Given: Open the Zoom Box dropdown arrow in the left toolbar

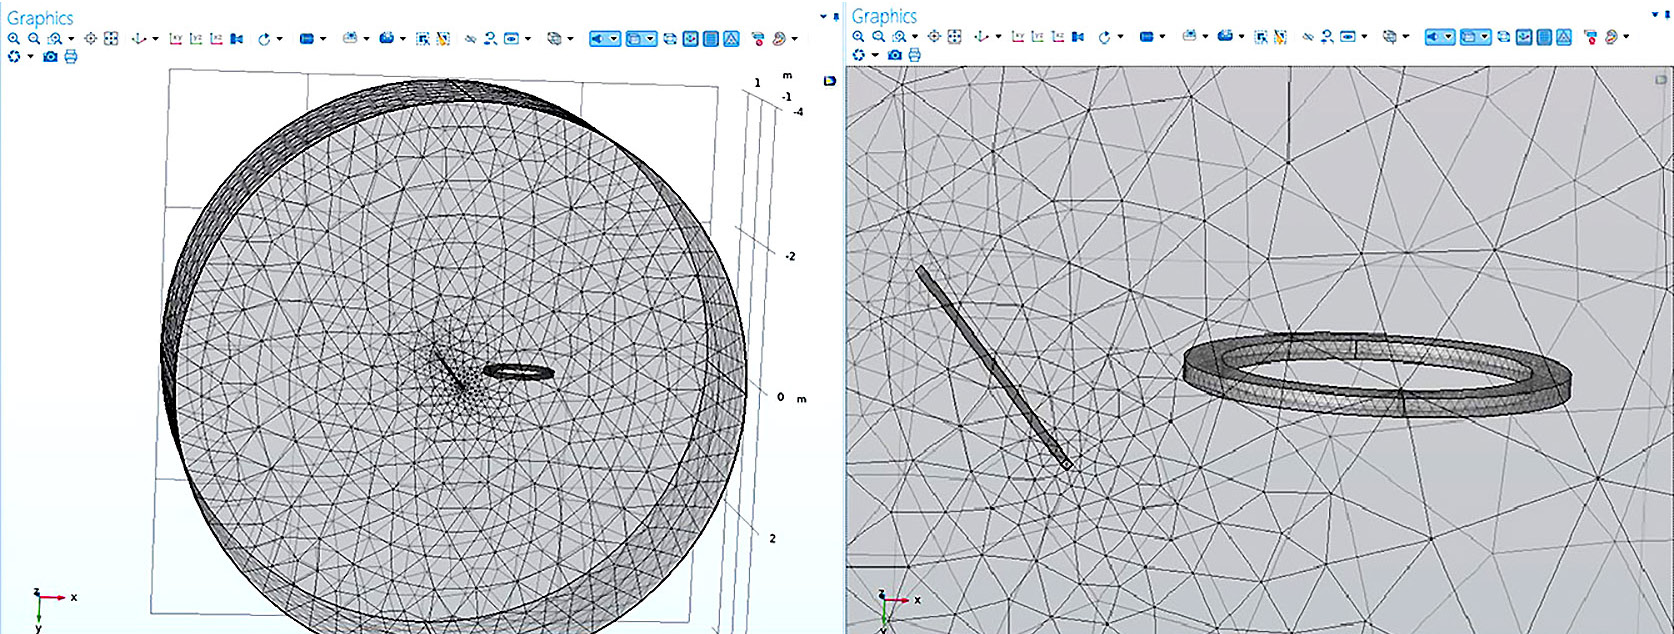Looking at the screenshot, I should pyautogui.click(x=71, y=40).
